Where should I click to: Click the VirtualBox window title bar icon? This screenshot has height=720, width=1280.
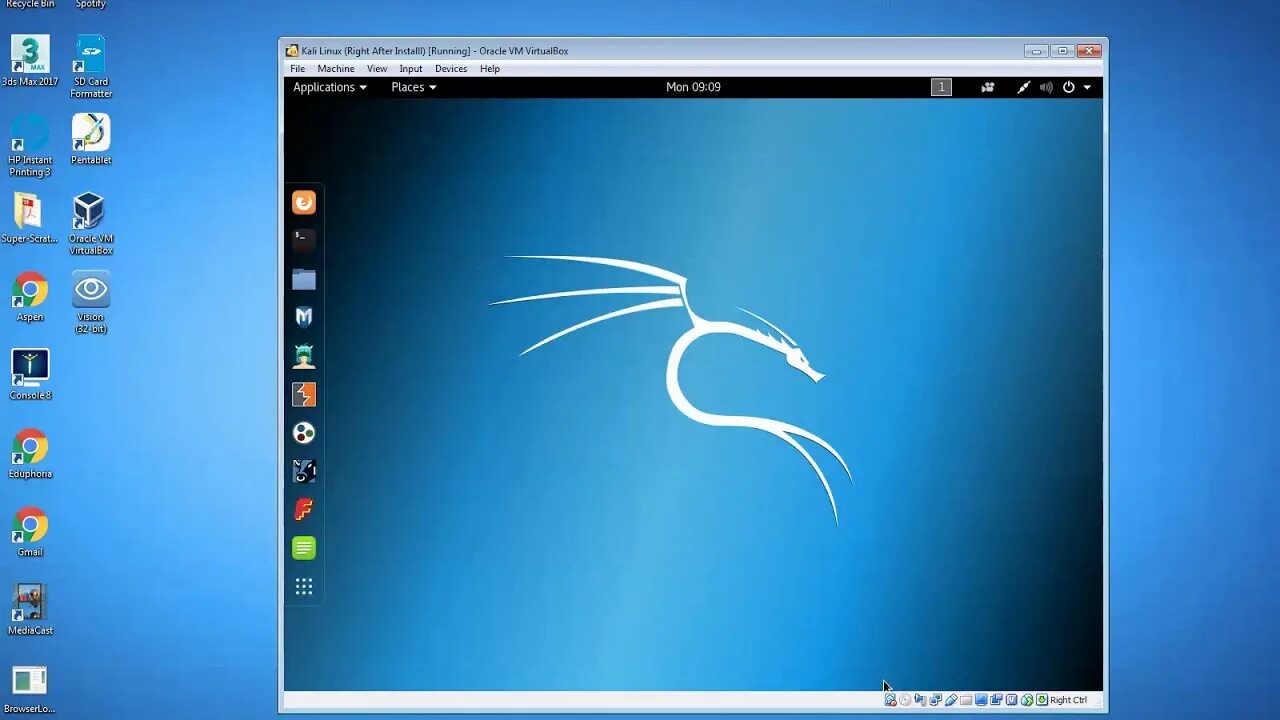292,51
